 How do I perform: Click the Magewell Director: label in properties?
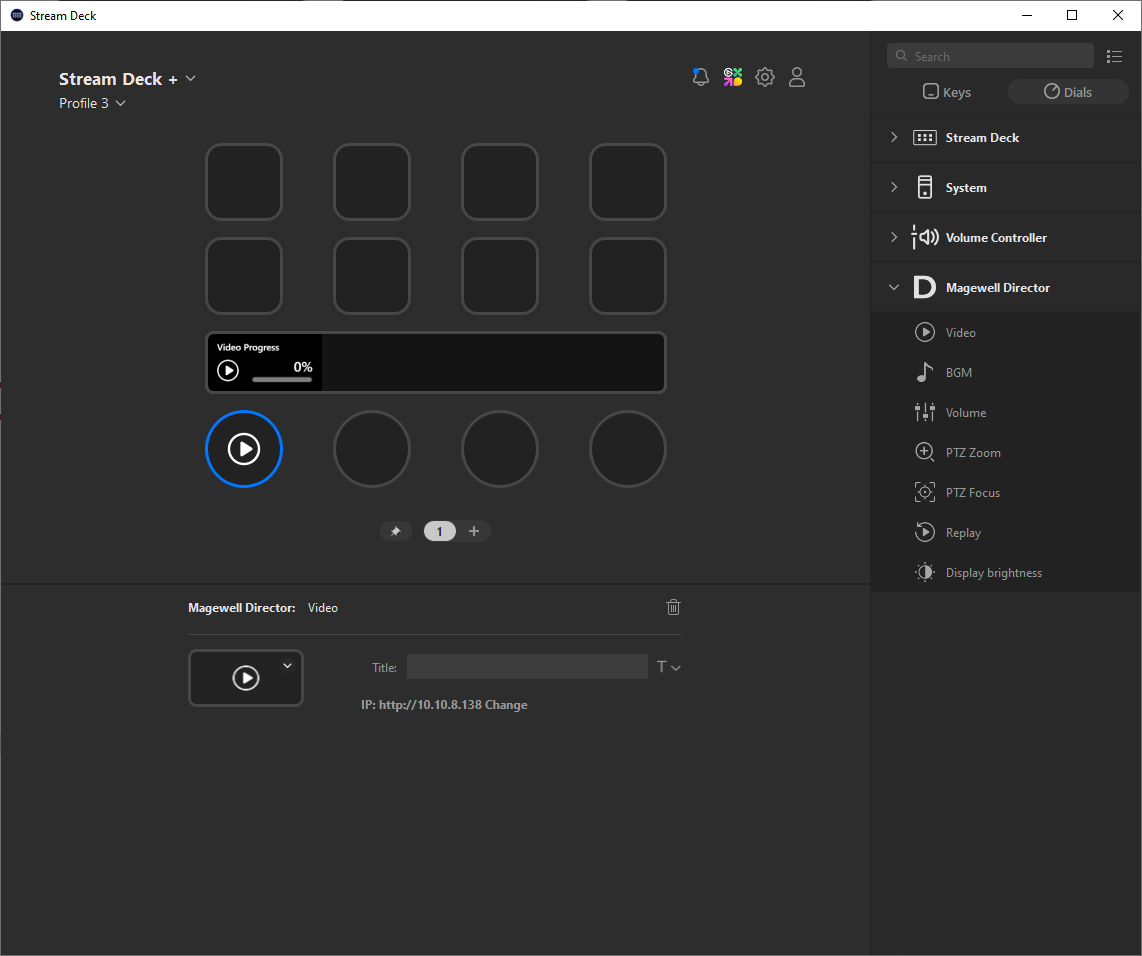pyautogui.click(x=242, y=608)
